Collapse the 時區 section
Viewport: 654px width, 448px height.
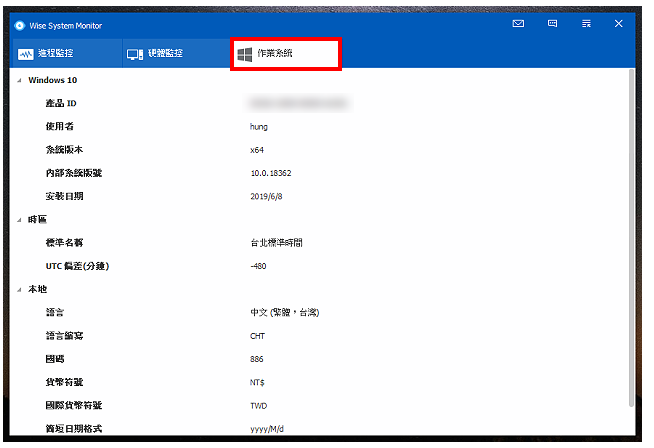pos(19,220)
